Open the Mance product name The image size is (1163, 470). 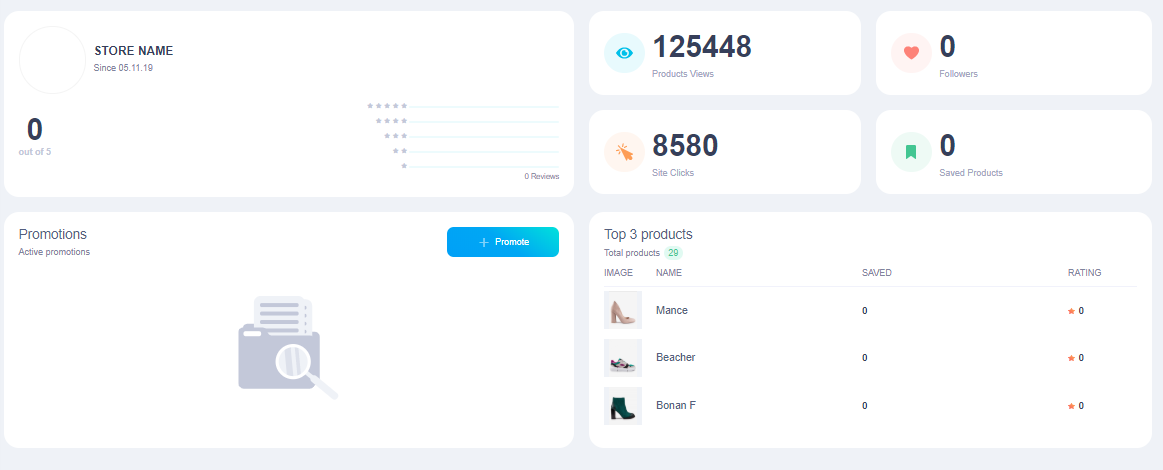pyautogui.click(x=672, y=310)
